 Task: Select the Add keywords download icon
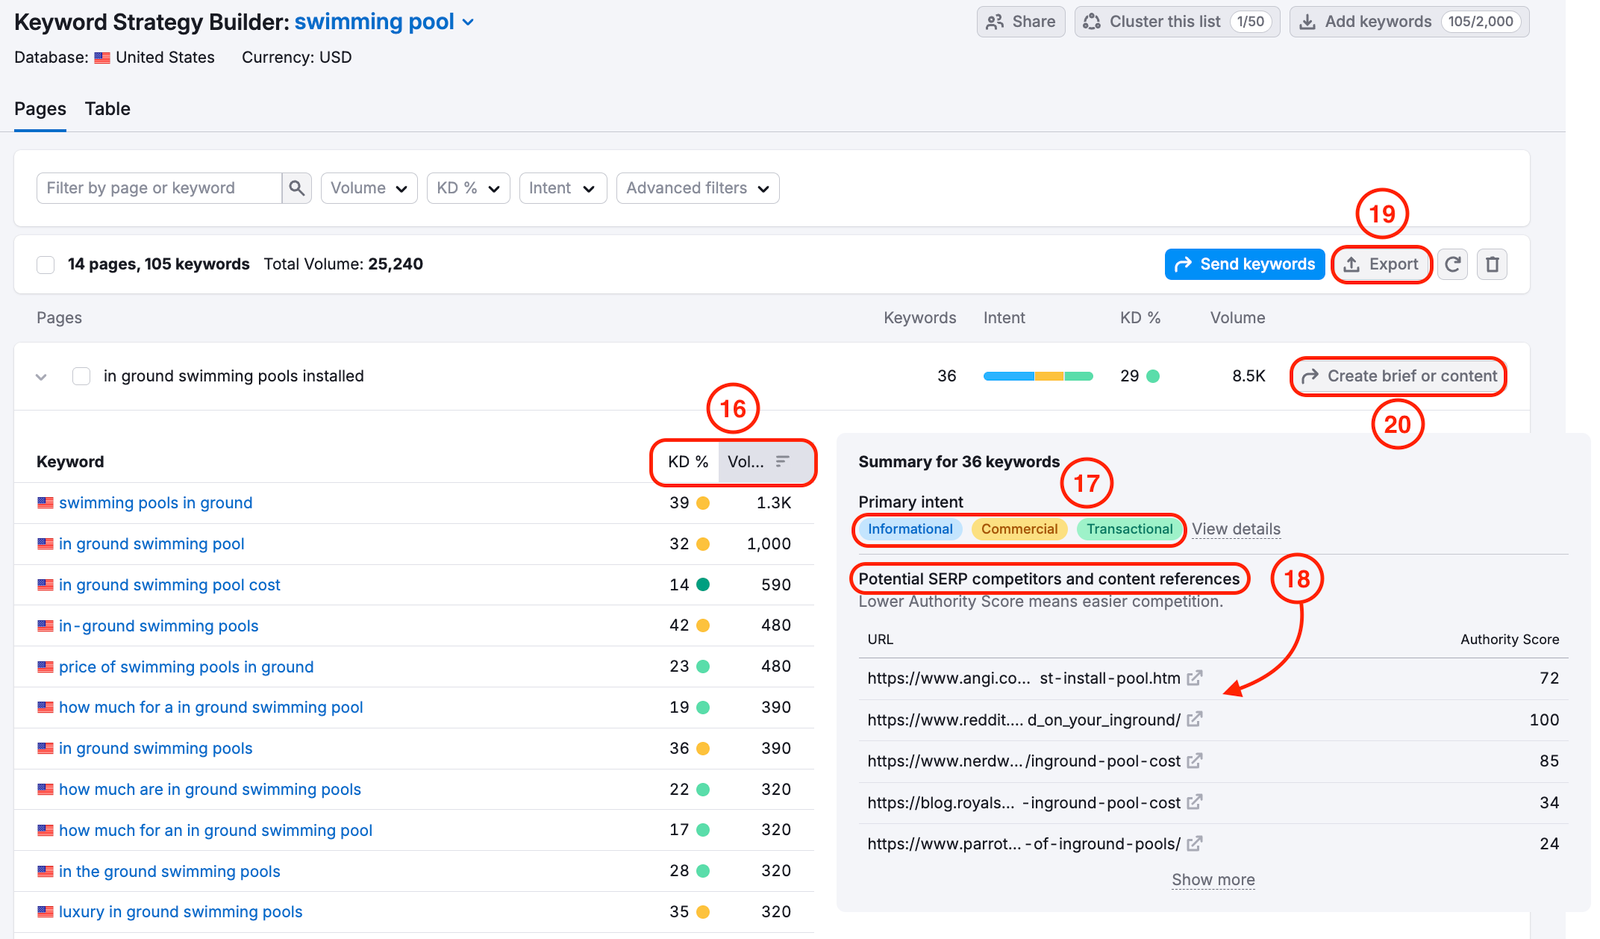1309,21
